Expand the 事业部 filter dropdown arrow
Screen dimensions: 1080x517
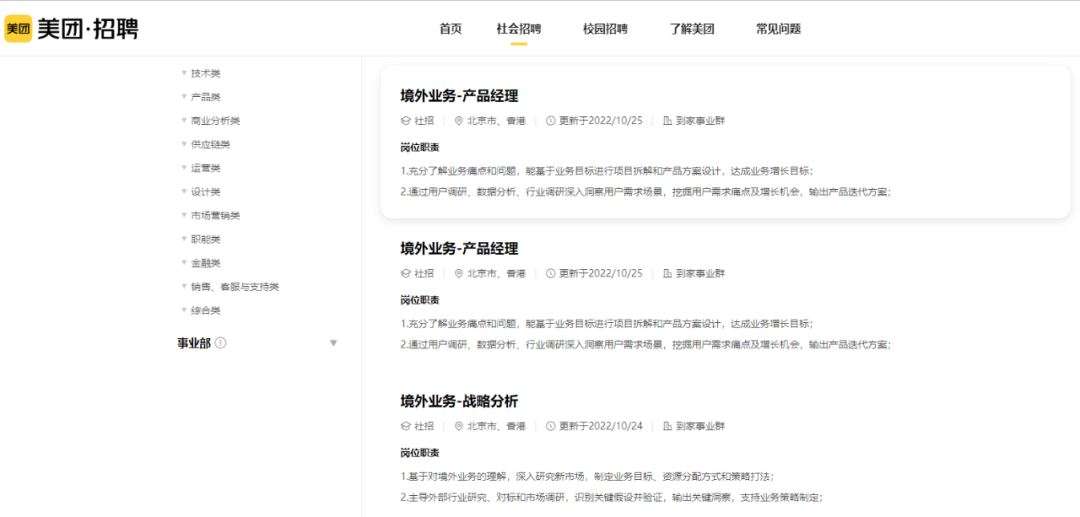click(x=334, y=343)
